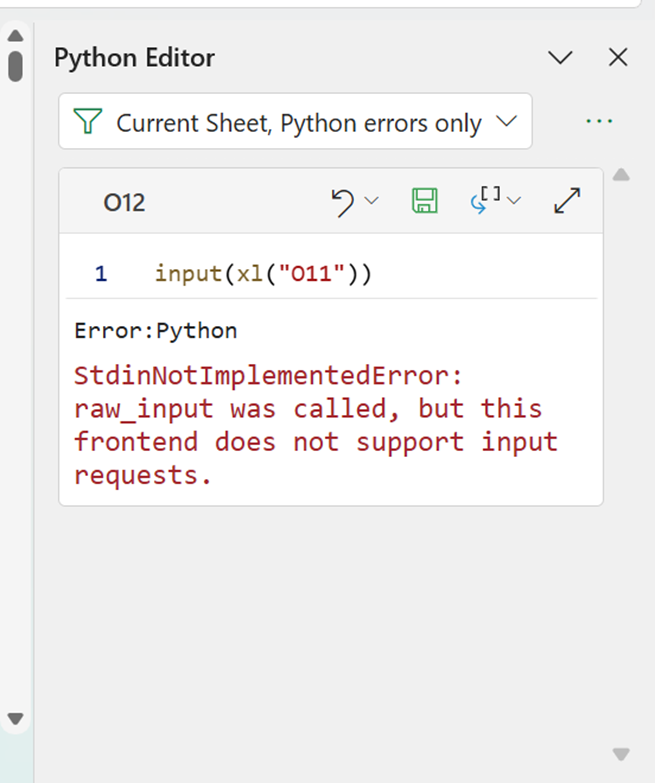Expand the Python output type dropdown arrow

click(x=514, y=202)
